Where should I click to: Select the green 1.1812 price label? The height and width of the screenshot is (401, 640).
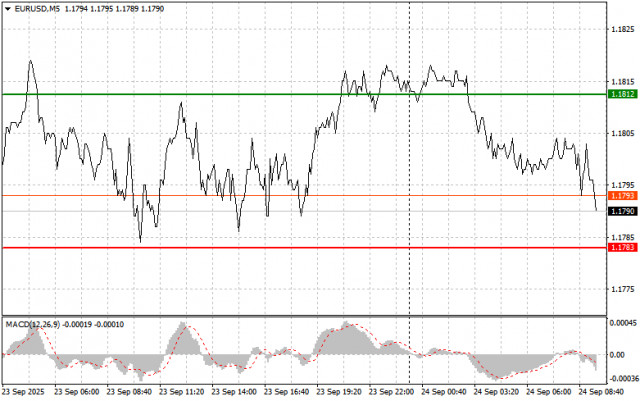pos(622,94)
